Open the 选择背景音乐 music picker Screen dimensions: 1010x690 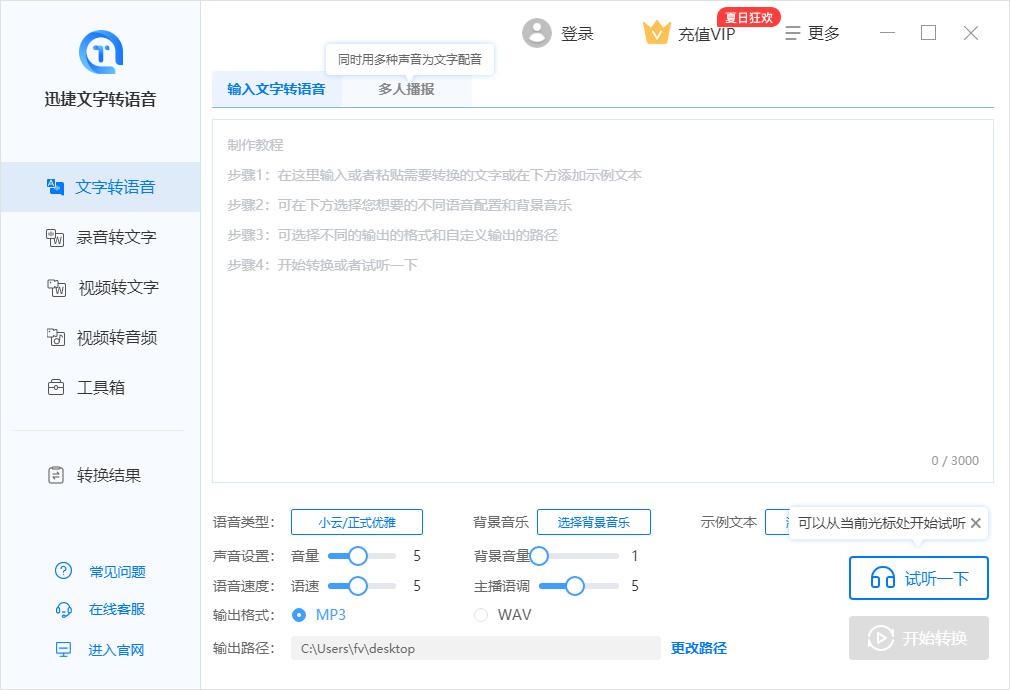coord(595,522)
